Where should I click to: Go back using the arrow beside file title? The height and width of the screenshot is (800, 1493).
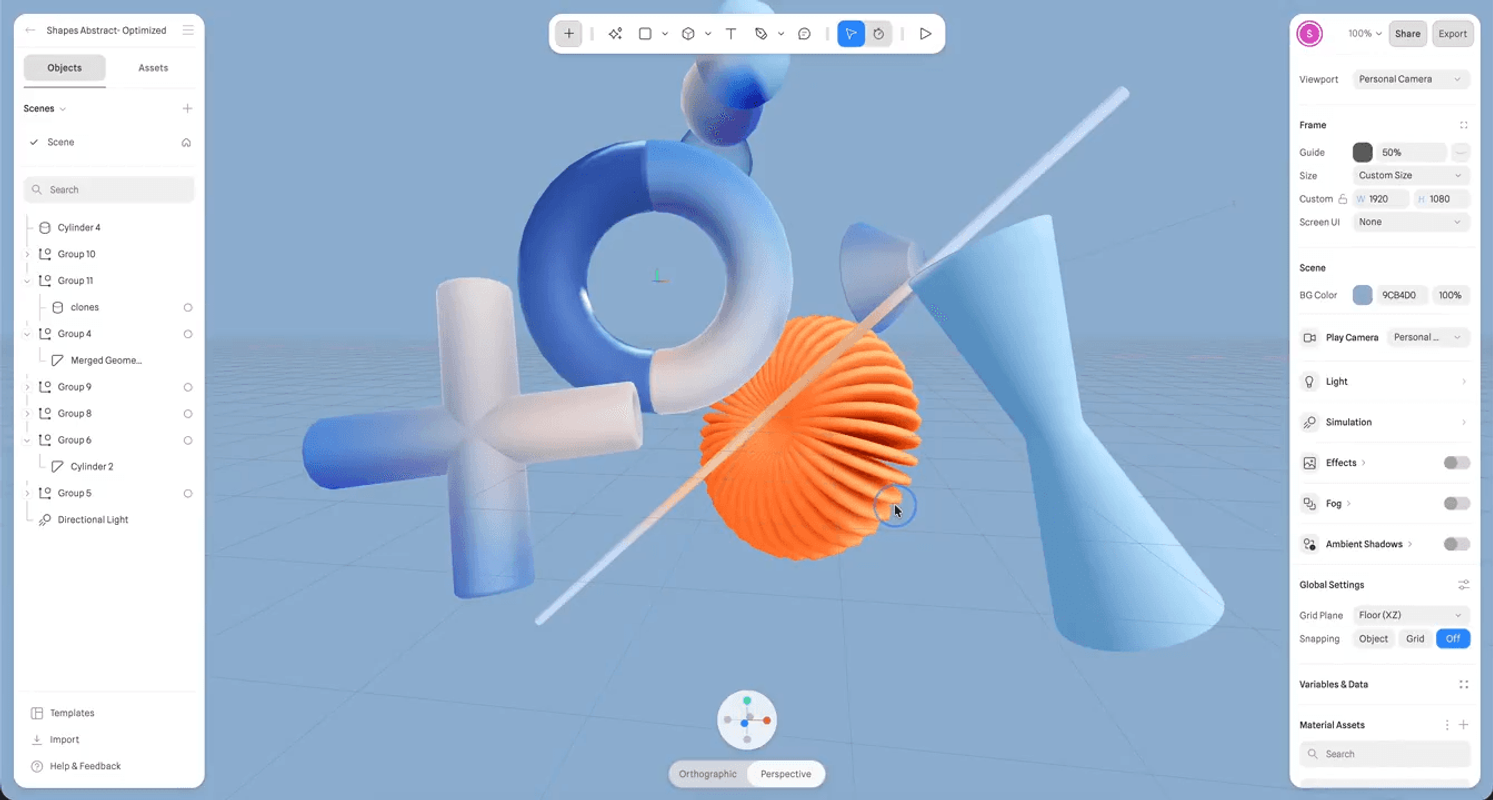(30, 31)
